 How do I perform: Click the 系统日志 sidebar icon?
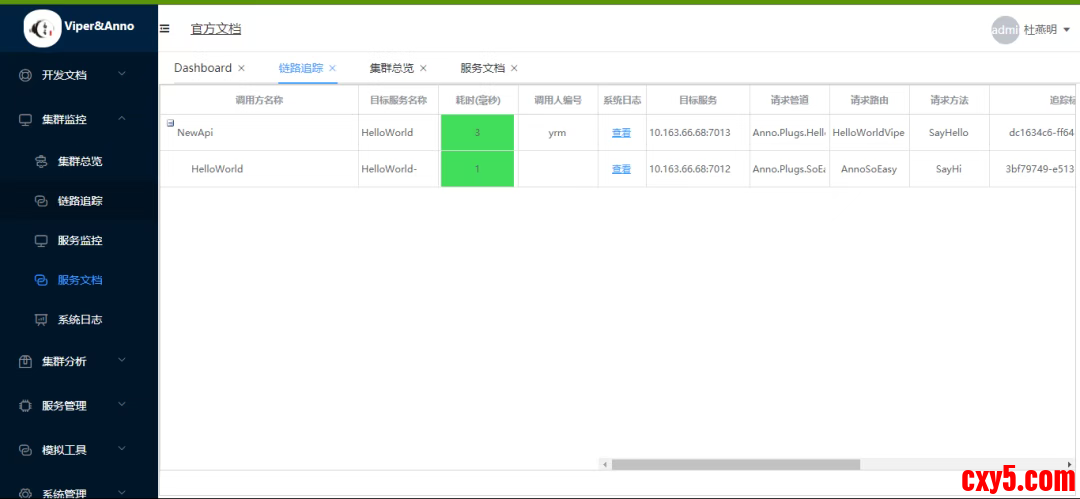[x=41, y=321]
